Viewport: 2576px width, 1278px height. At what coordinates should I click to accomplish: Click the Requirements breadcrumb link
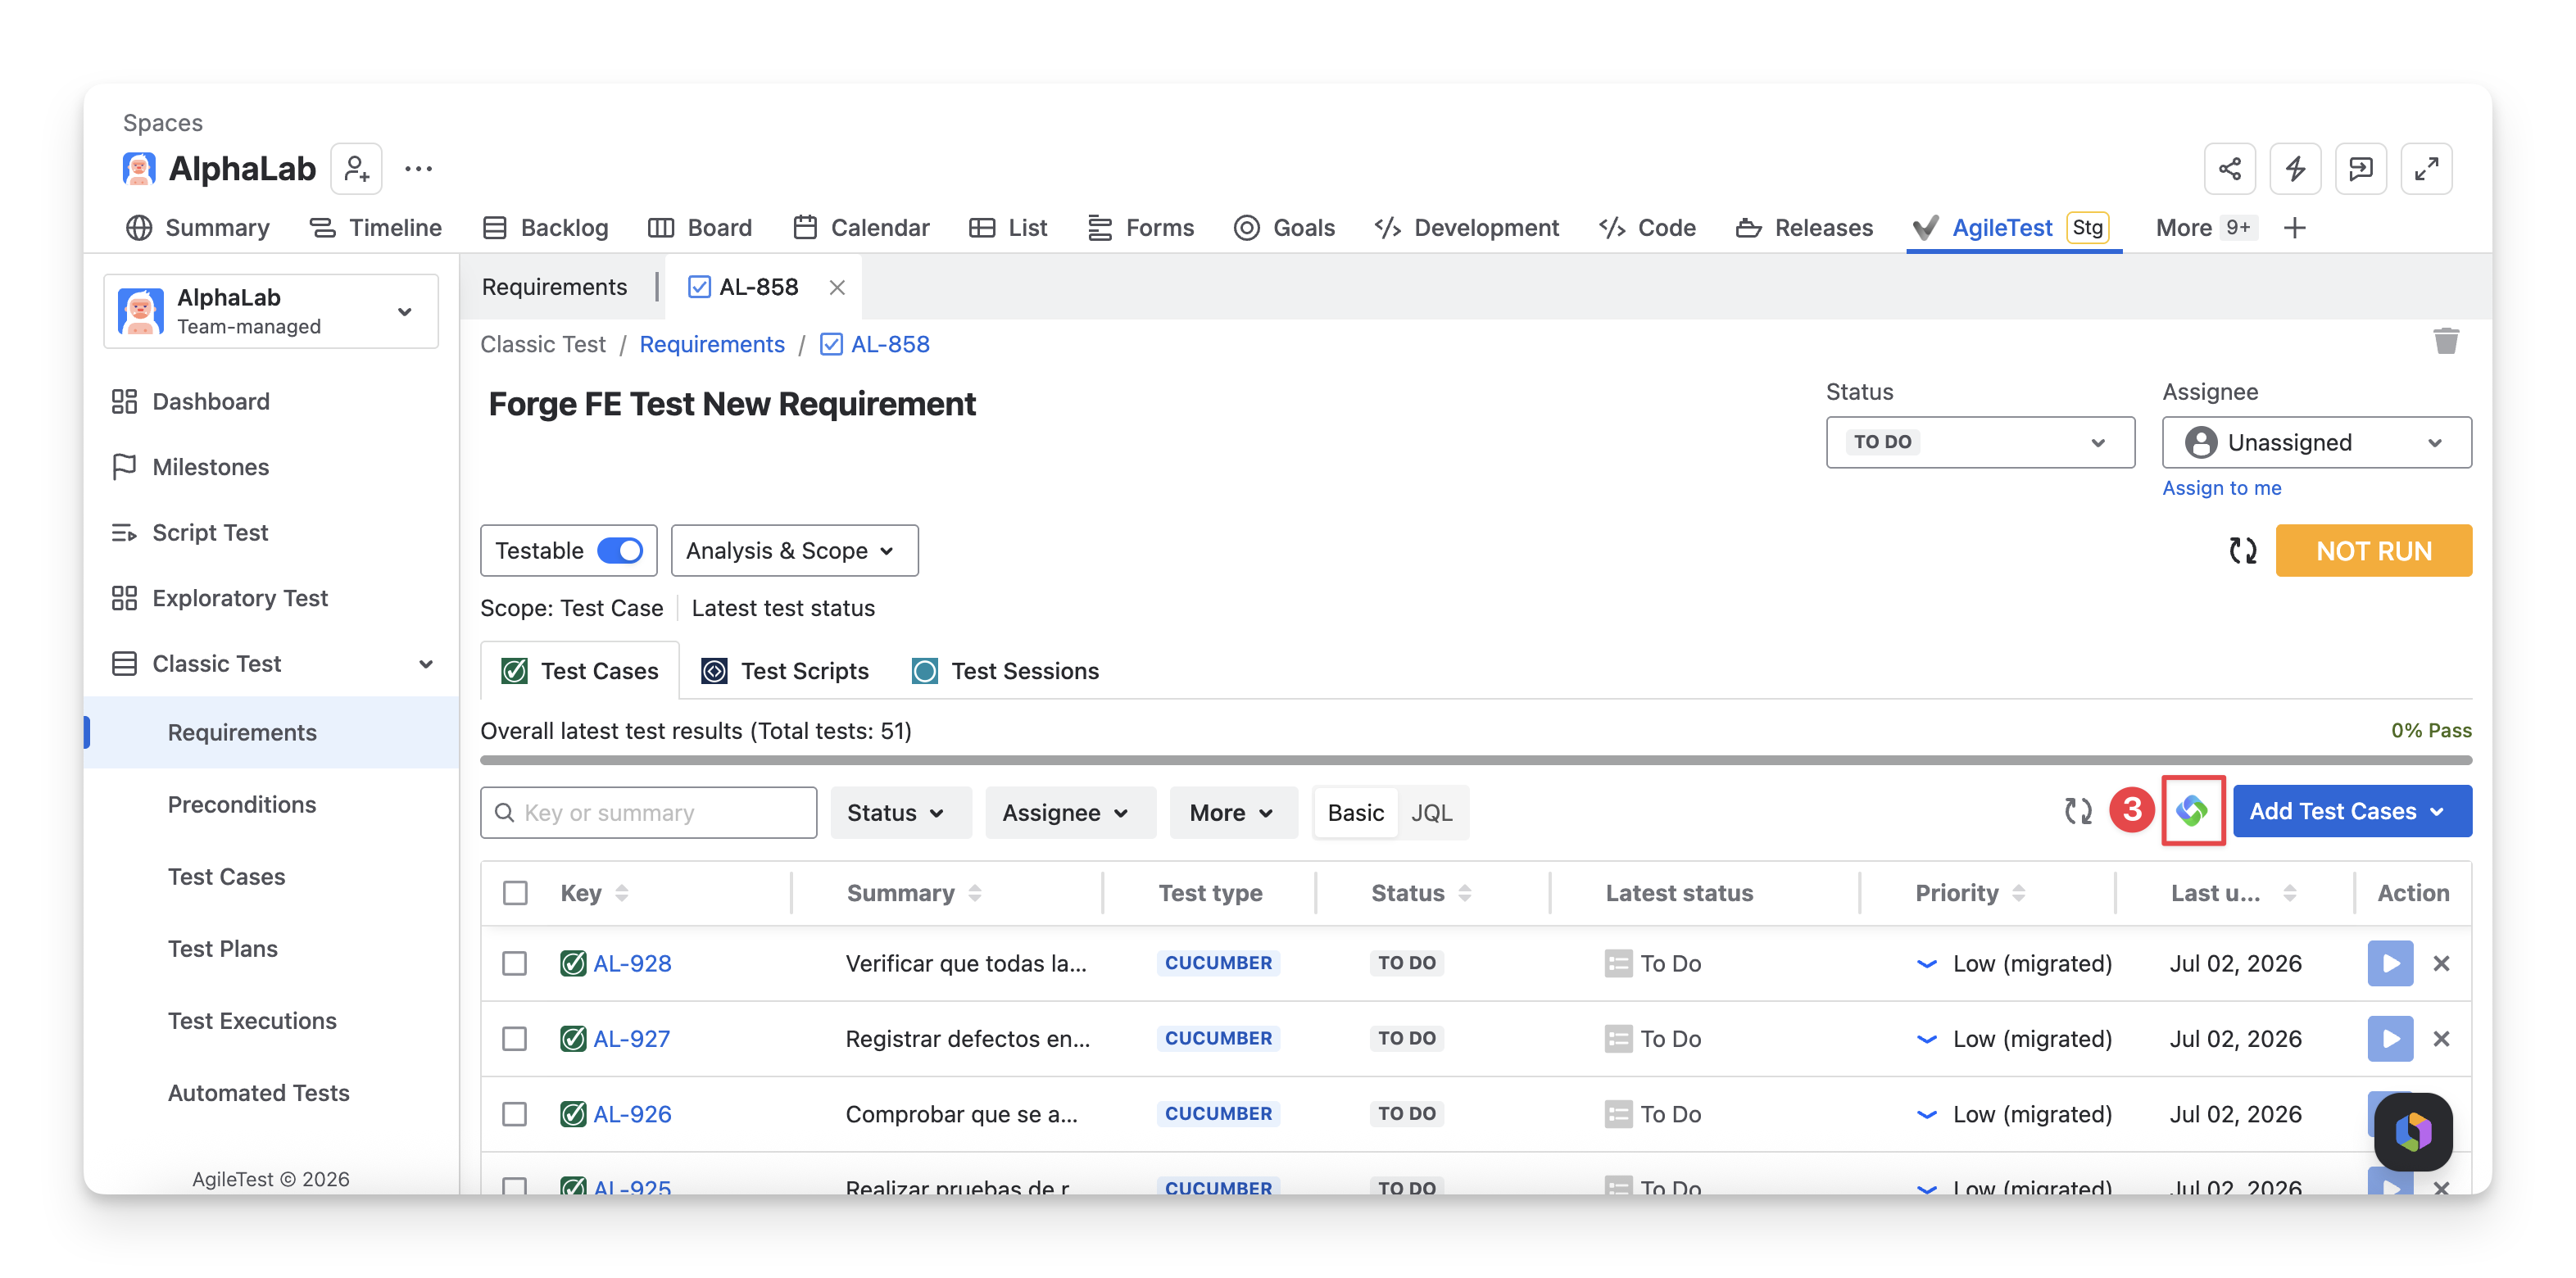pos(712,344)
